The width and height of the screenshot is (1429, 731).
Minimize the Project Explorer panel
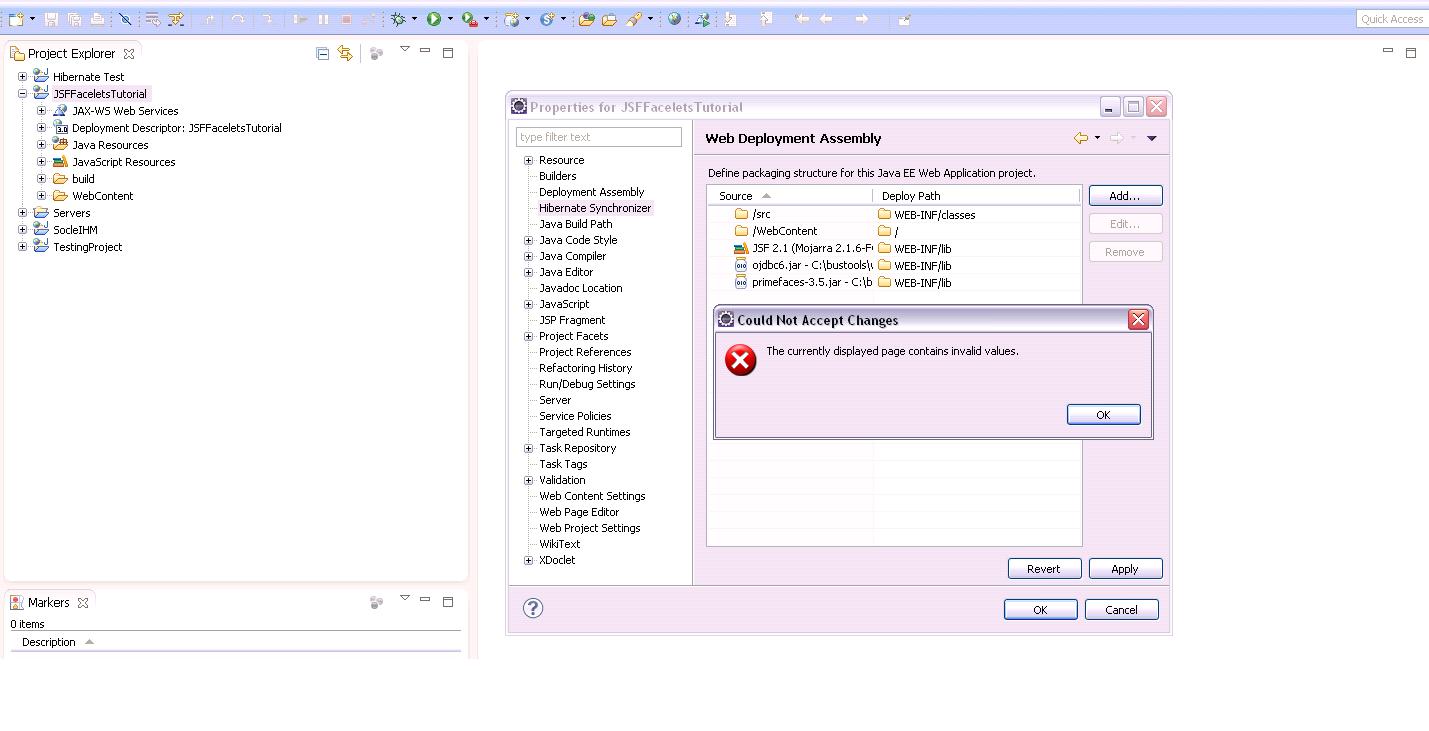click(x=425, y=50)
